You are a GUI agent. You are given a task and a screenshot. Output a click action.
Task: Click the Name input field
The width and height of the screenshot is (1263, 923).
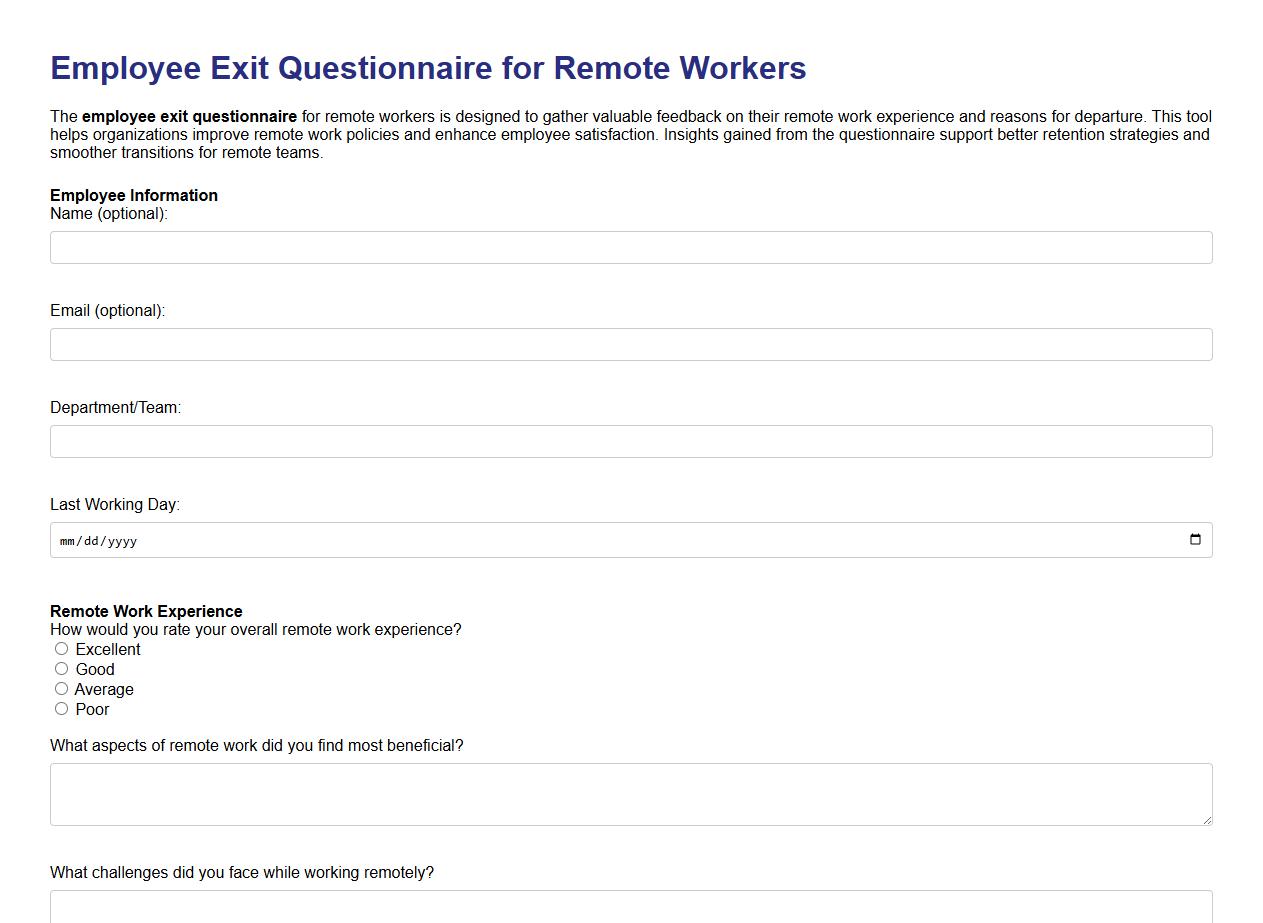(x=630, y=247)
